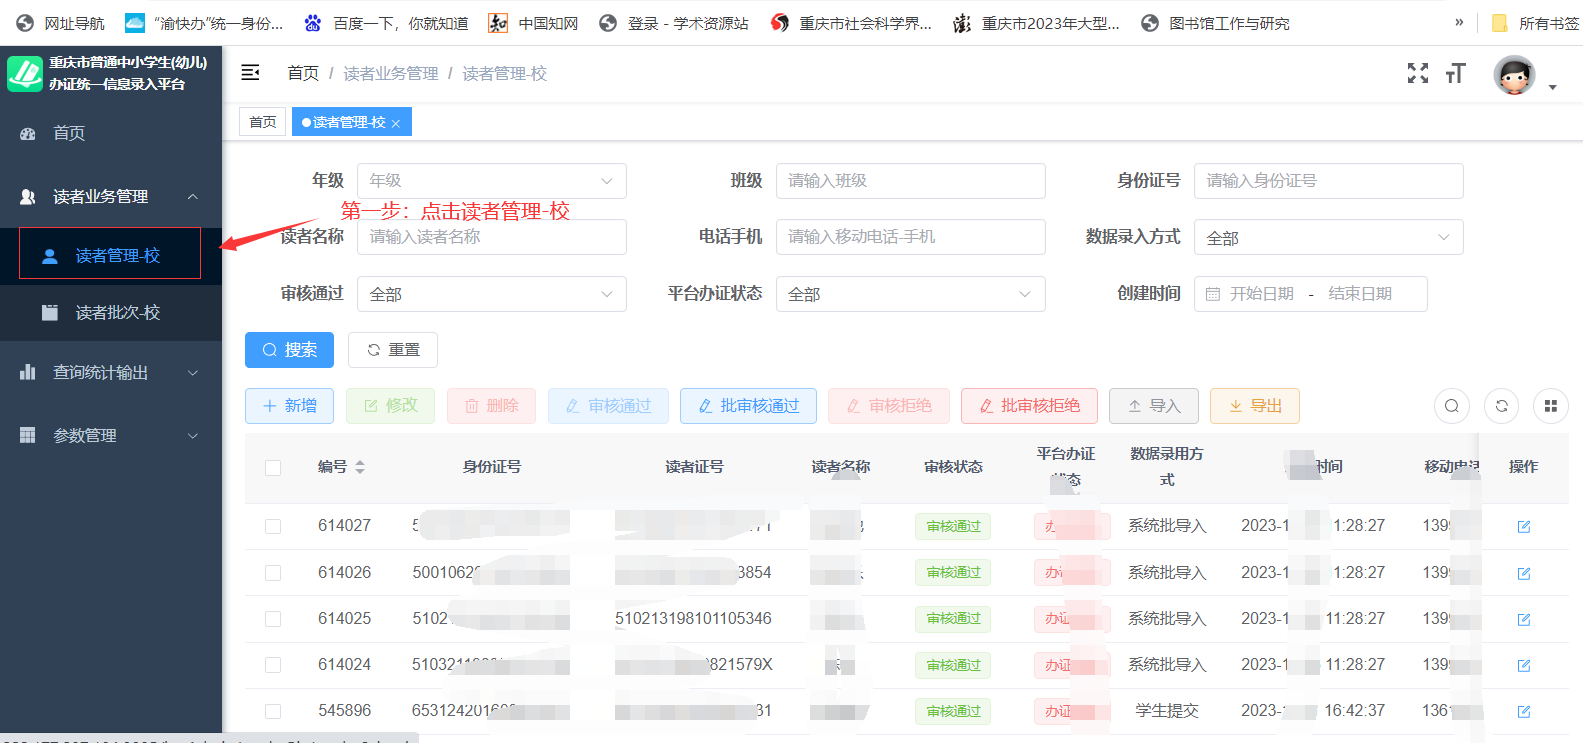The width and height of the screenshot is (1583, 743).
Task: Click the user avatar in top right
Action: (x=1514, y=75)
